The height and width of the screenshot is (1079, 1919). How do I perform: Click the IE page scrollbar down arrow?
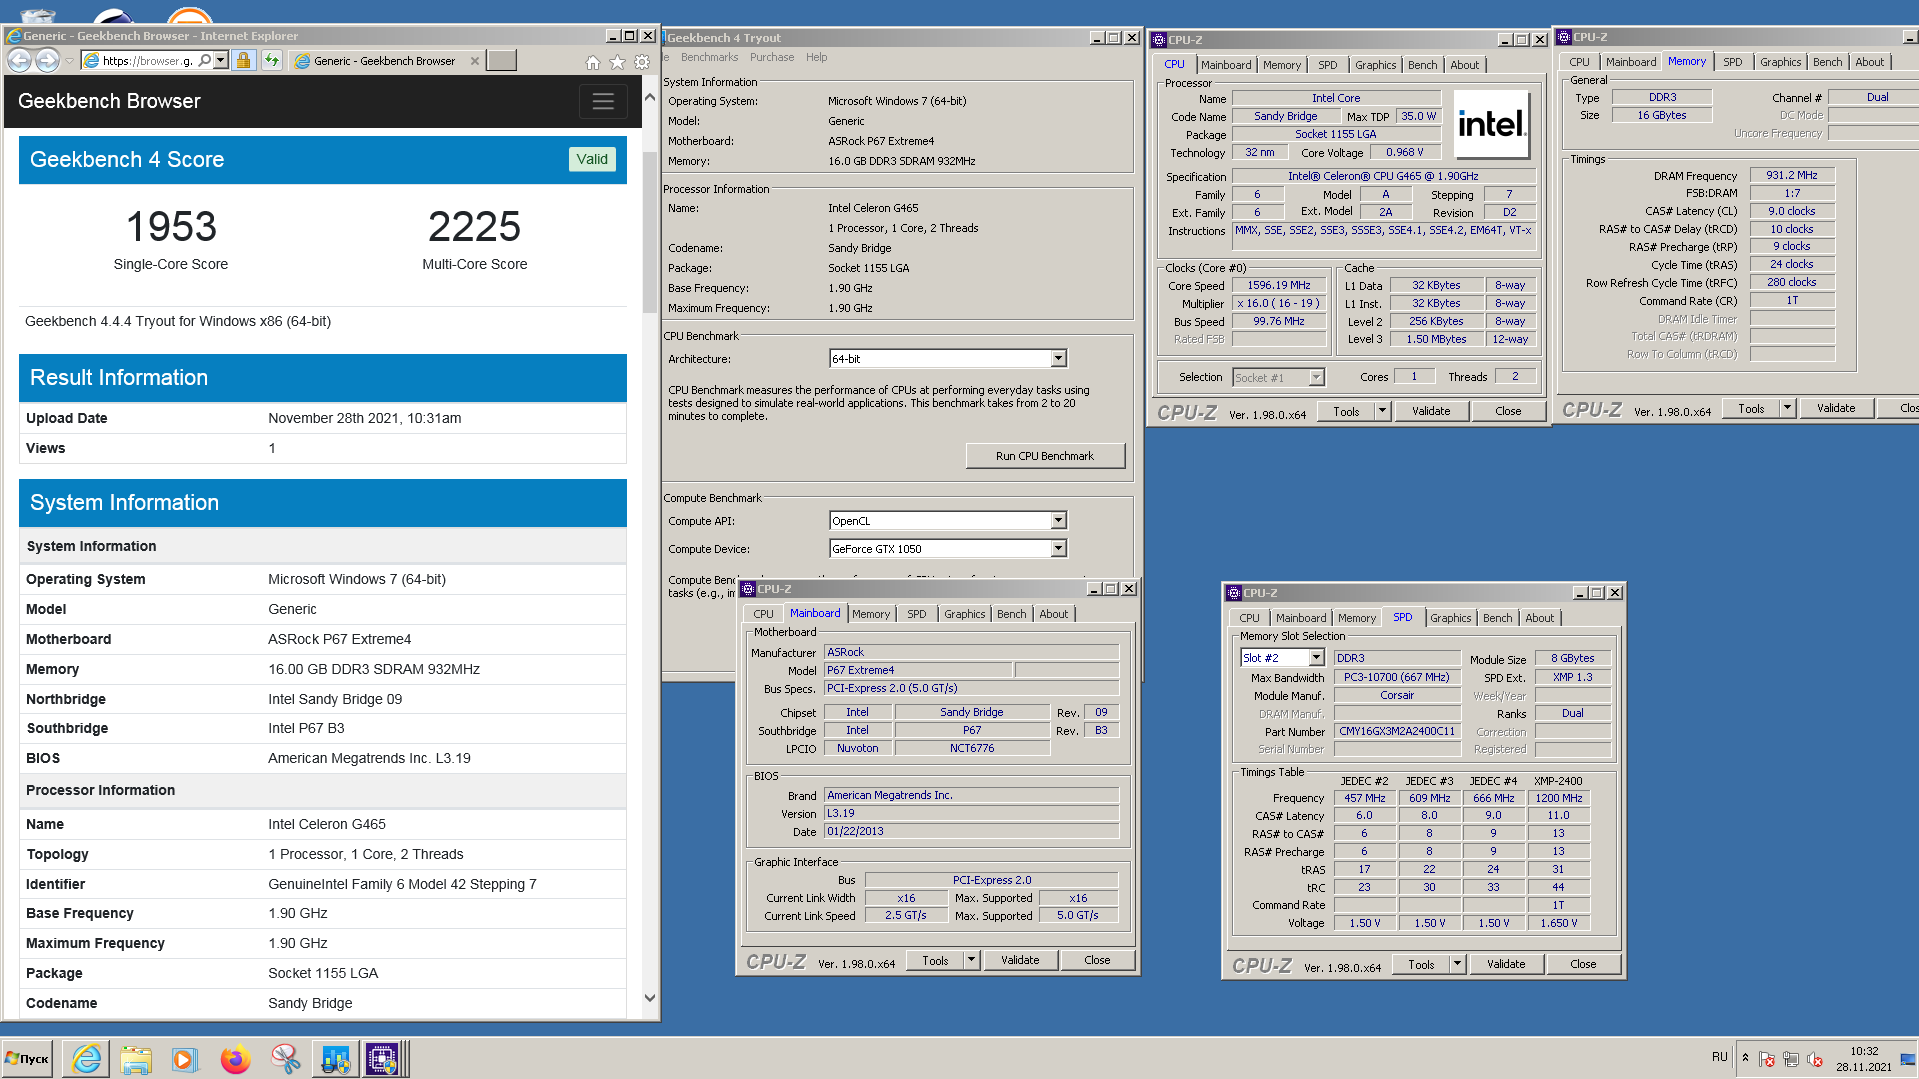click(650, 997)
